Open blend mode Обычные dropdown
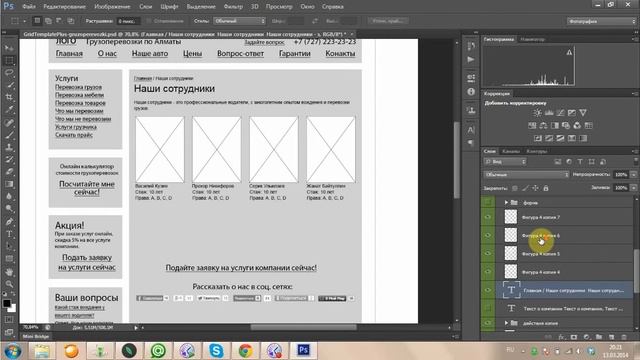 coord(526,175)
